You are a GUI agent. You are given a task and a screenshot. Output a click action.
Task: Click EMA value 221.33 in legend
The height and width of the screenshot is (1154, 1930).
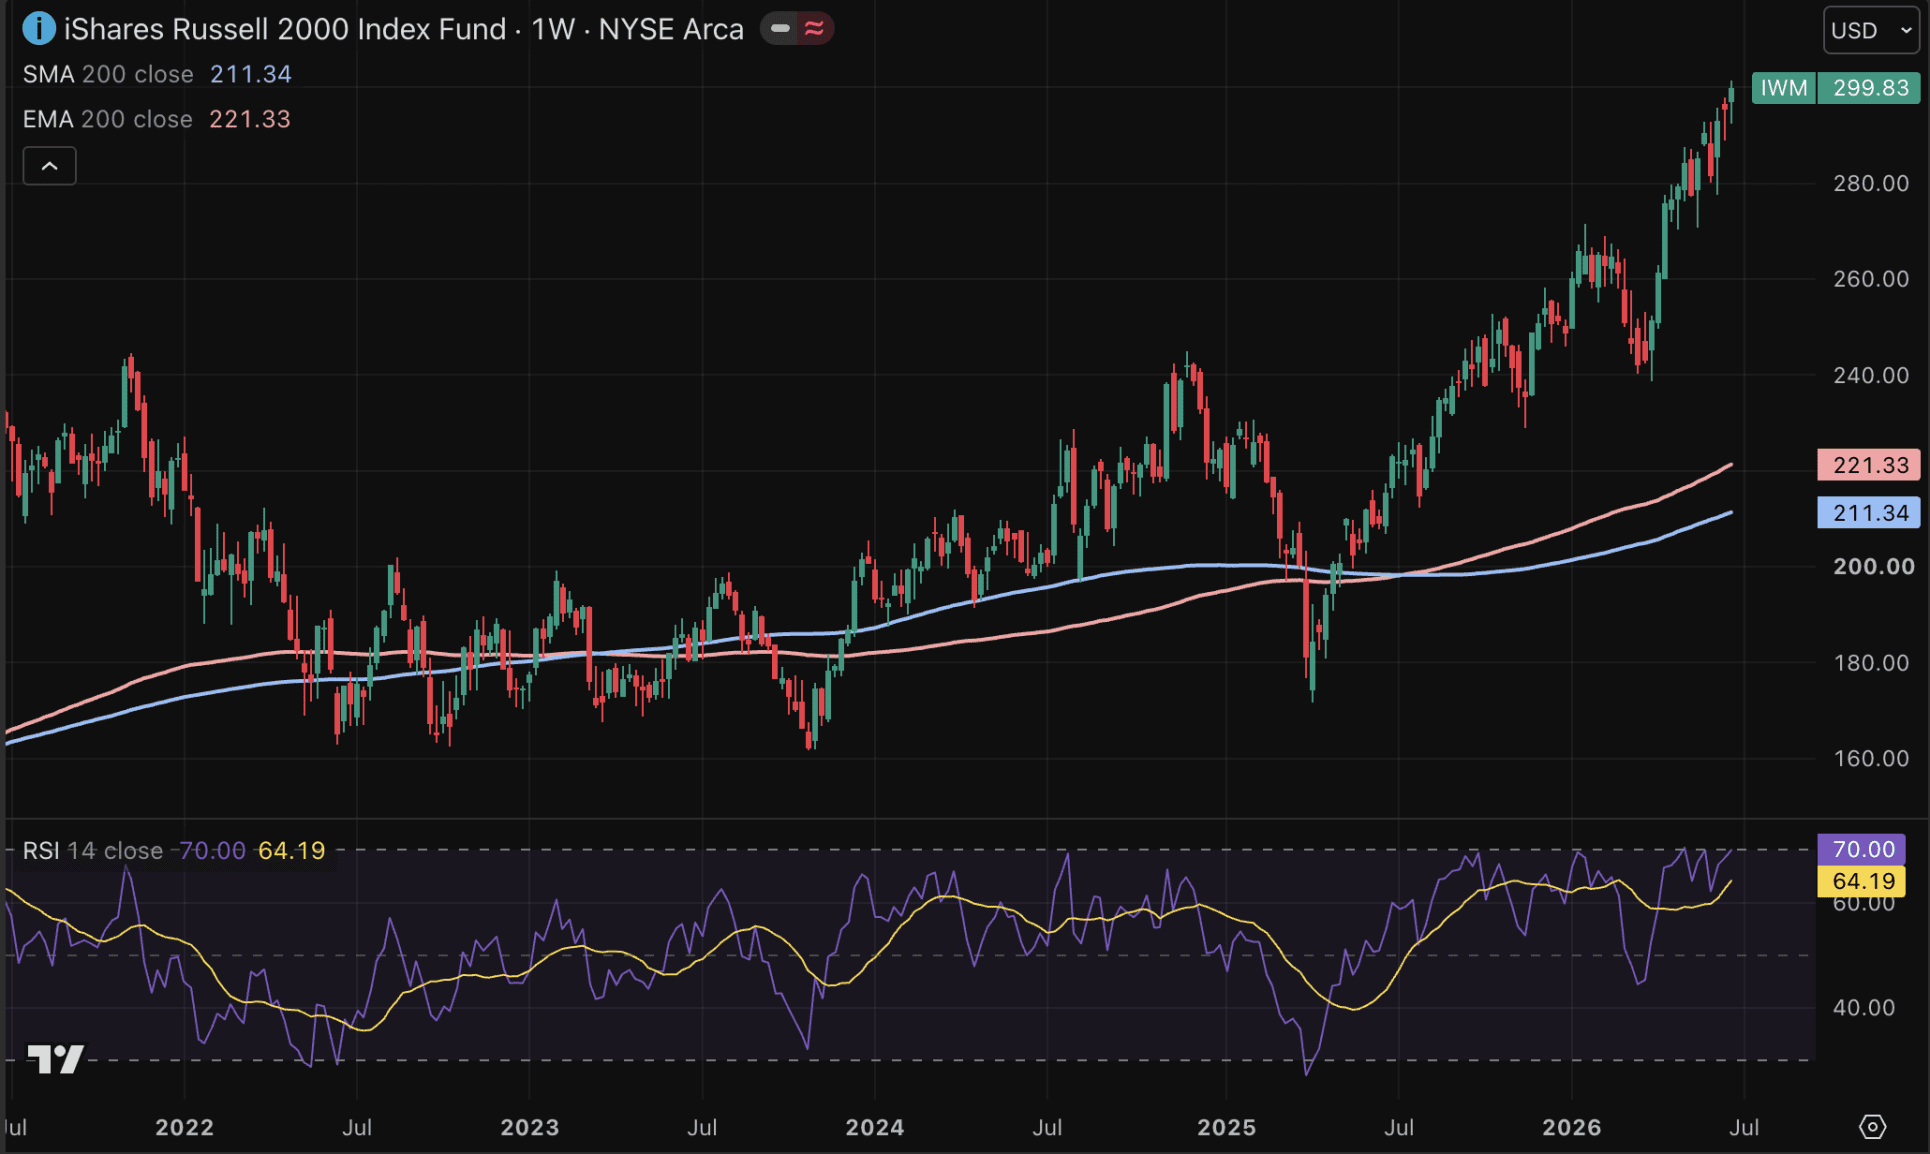click(250, 119)
